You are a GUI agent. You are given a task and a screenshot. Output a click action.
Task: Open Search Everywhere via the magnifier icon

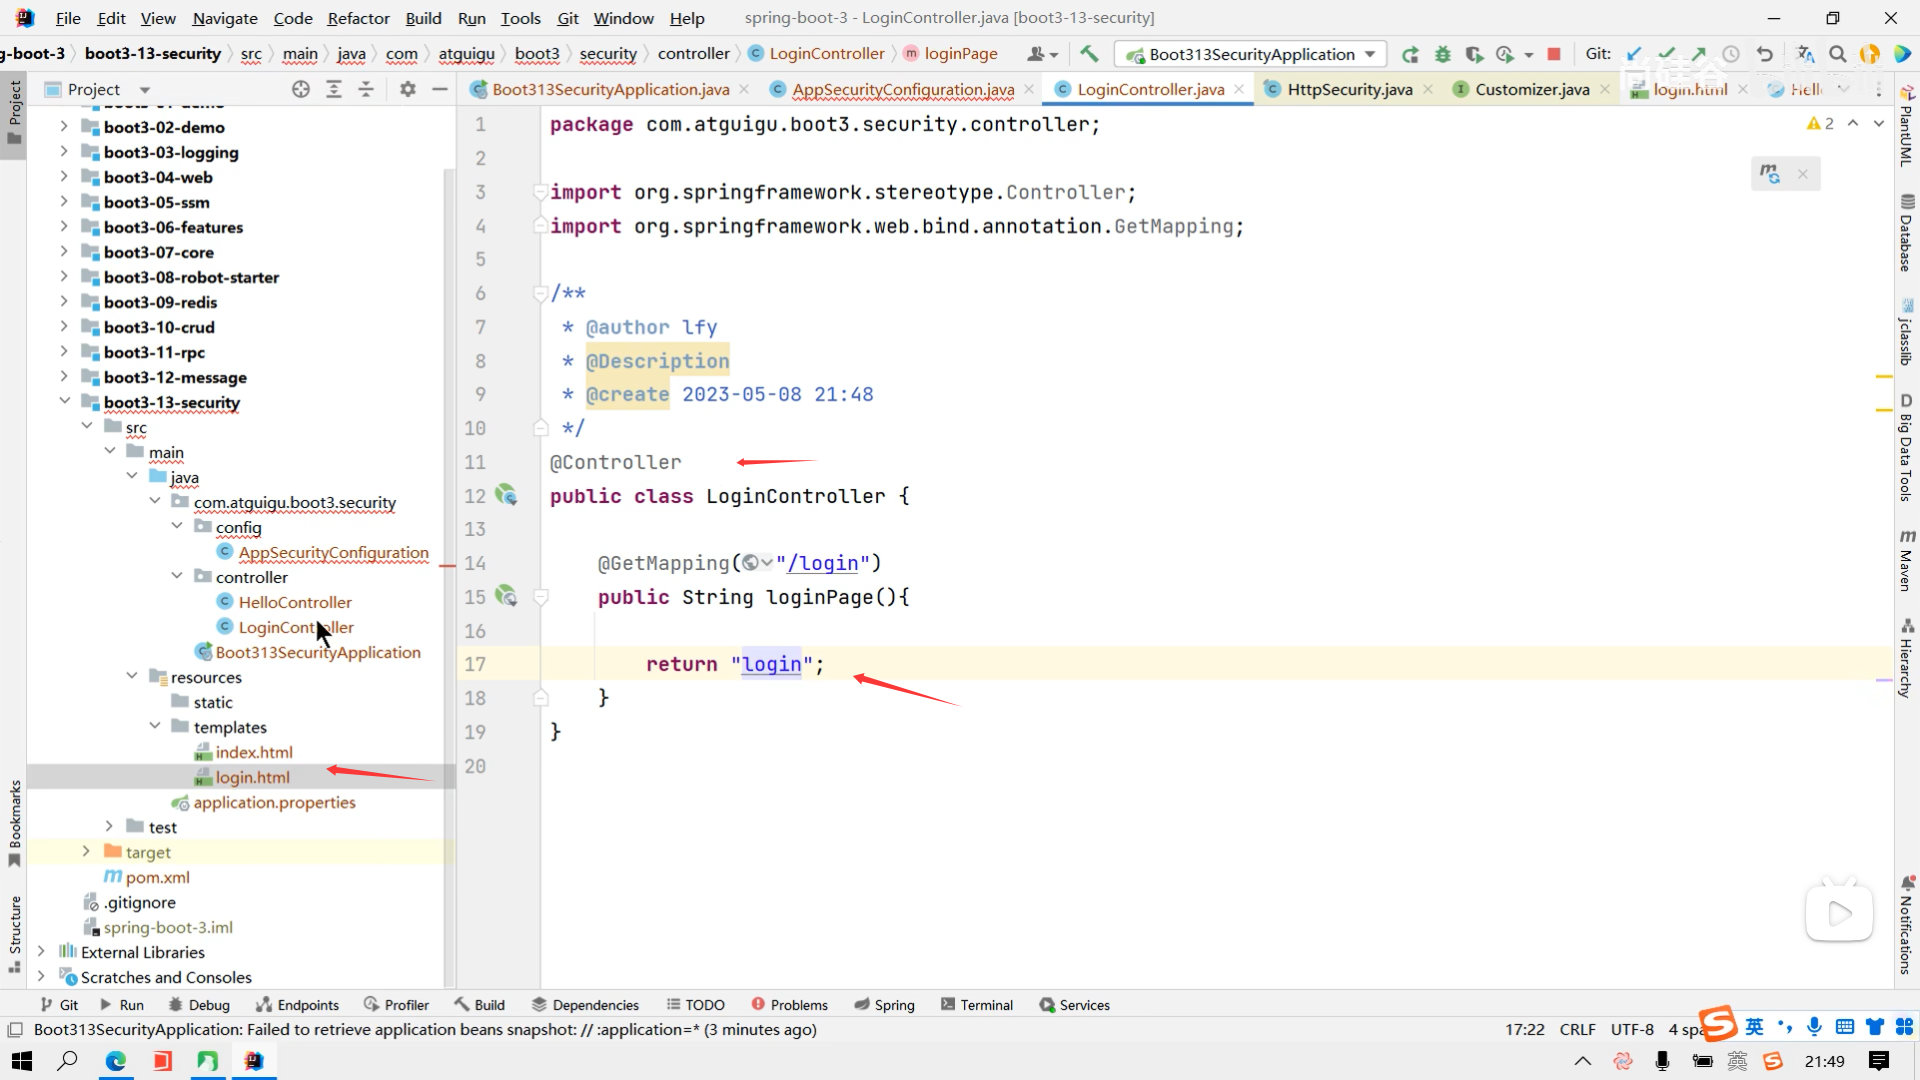click(x=1838, y=54)
